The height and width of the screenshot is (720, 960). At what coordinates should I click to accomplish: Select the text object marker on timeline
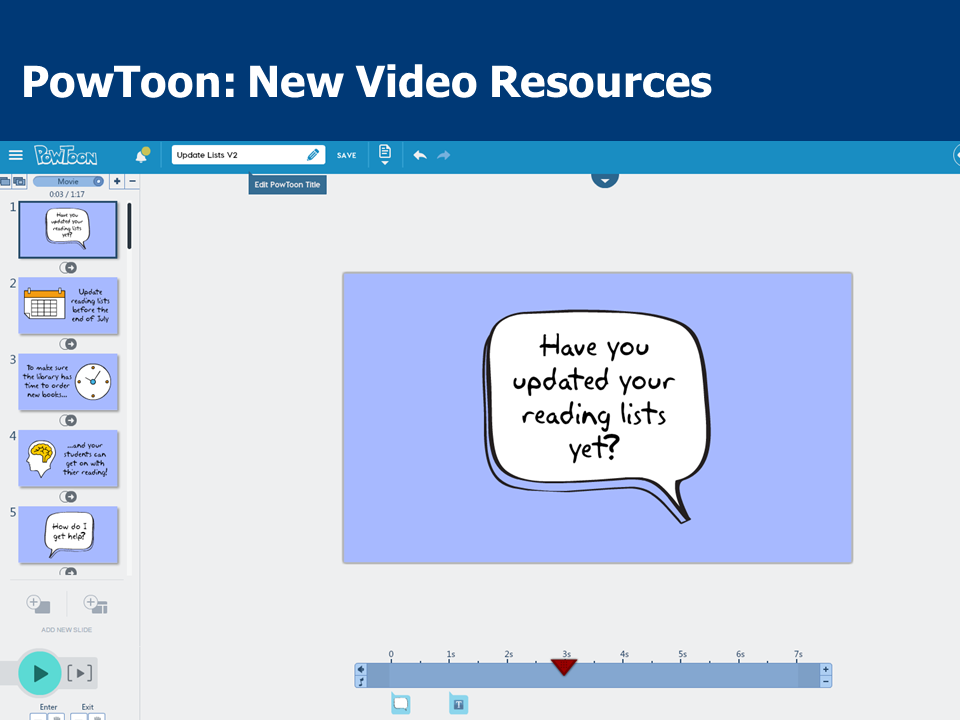(459, 704)
